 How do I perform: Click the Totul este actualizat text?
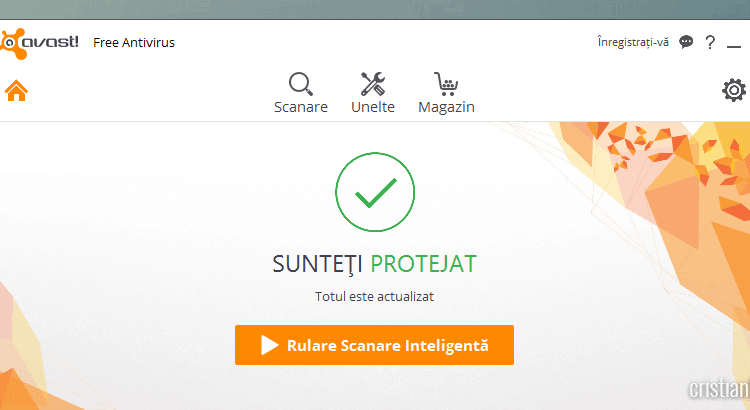pyautogui.click(x=374, y=296)
